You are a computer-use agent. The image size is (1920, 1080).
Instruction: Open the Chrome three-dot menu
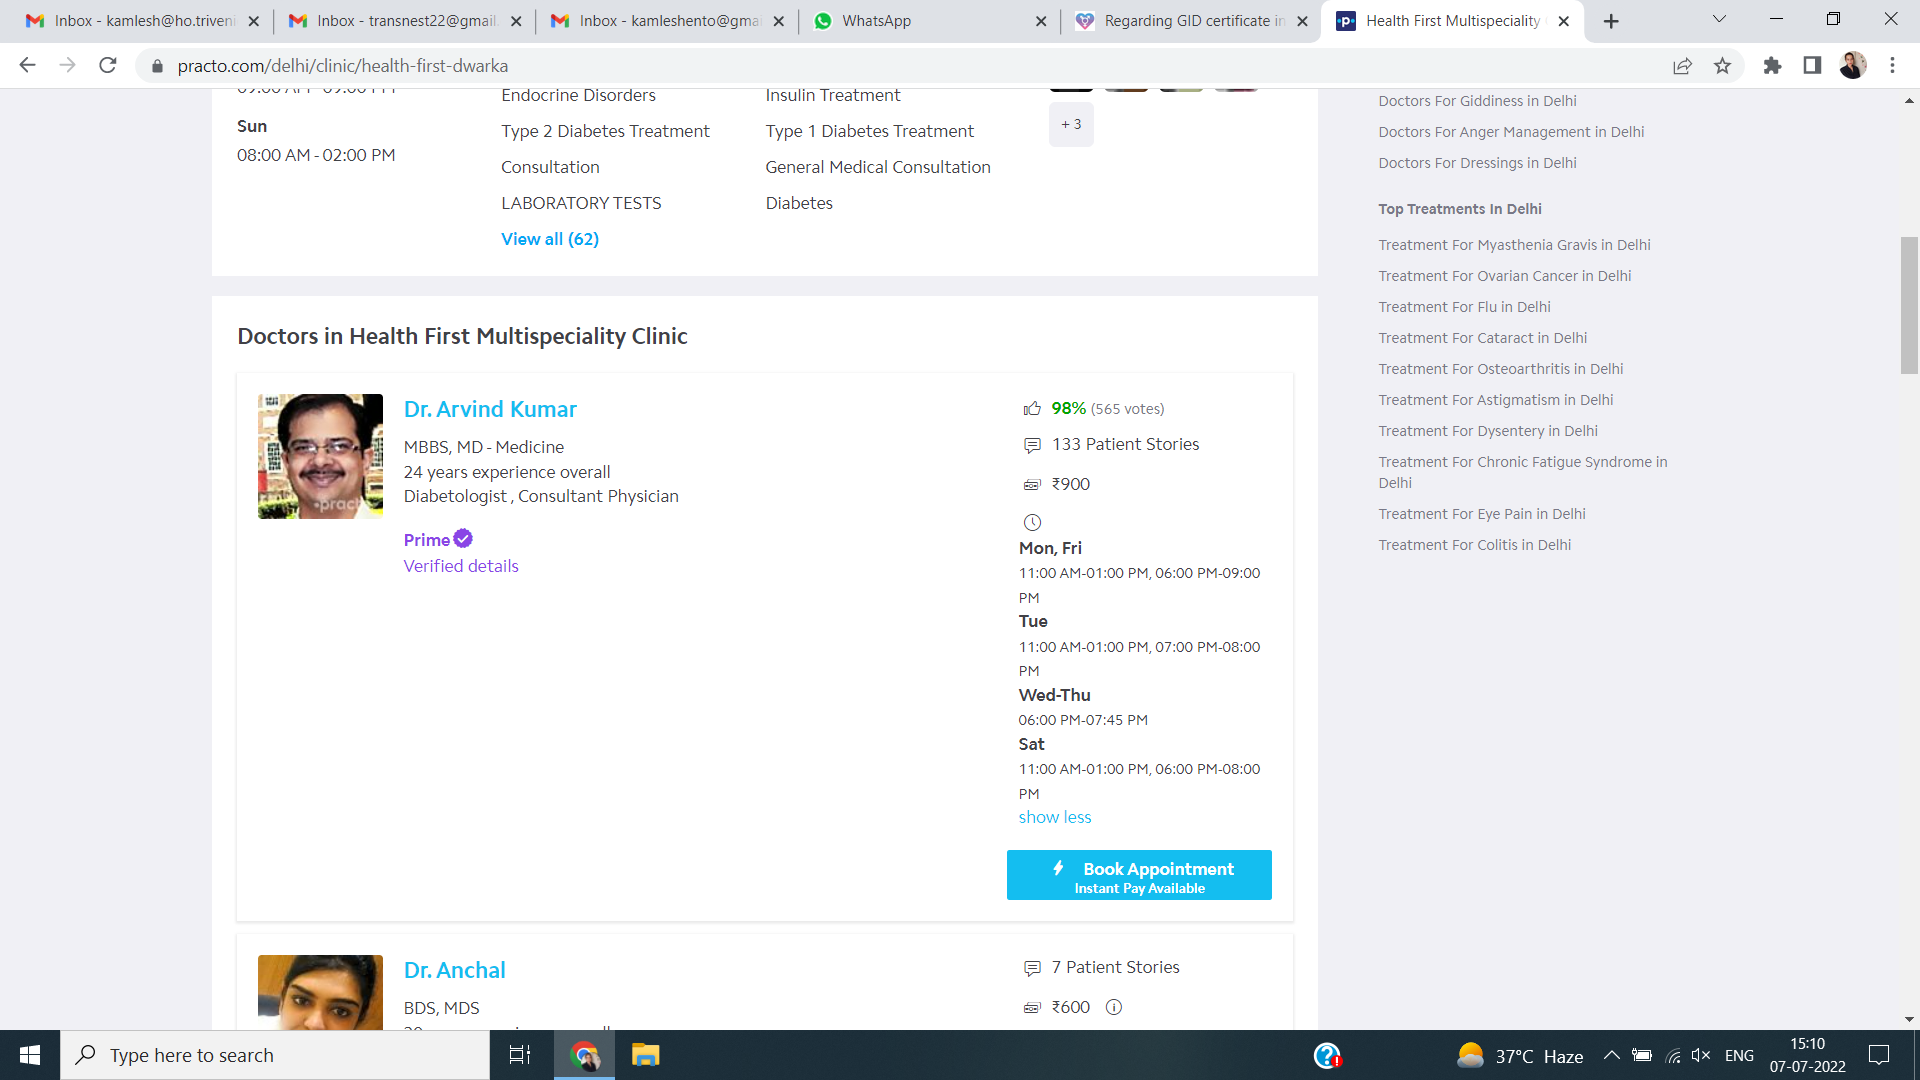coord(1892,66)
